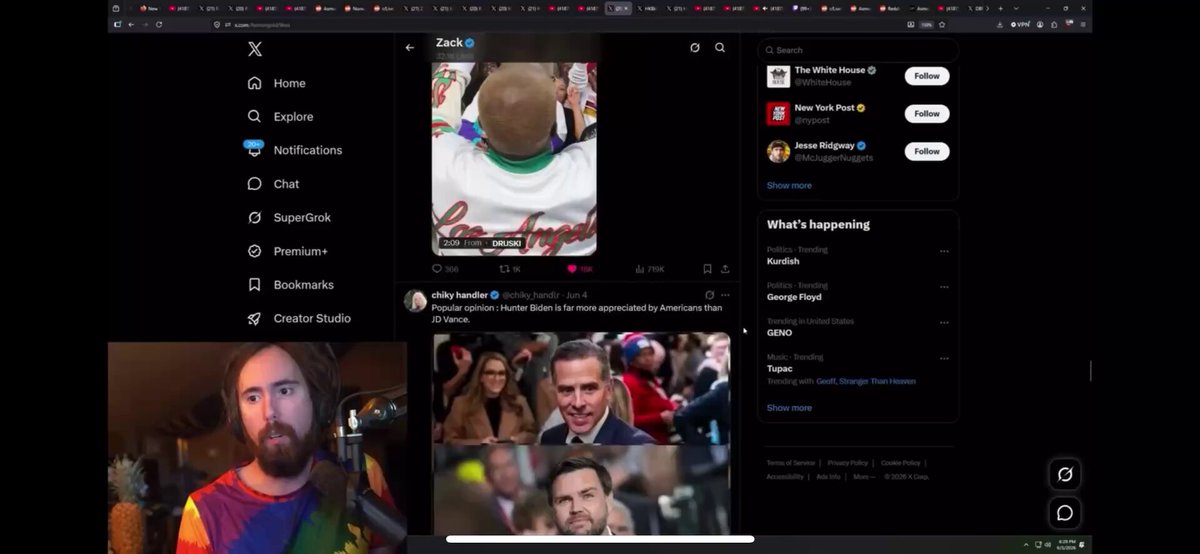1200x554 pixels.
Task: Open more options for George Floyd trend
Action: (944, 287)
